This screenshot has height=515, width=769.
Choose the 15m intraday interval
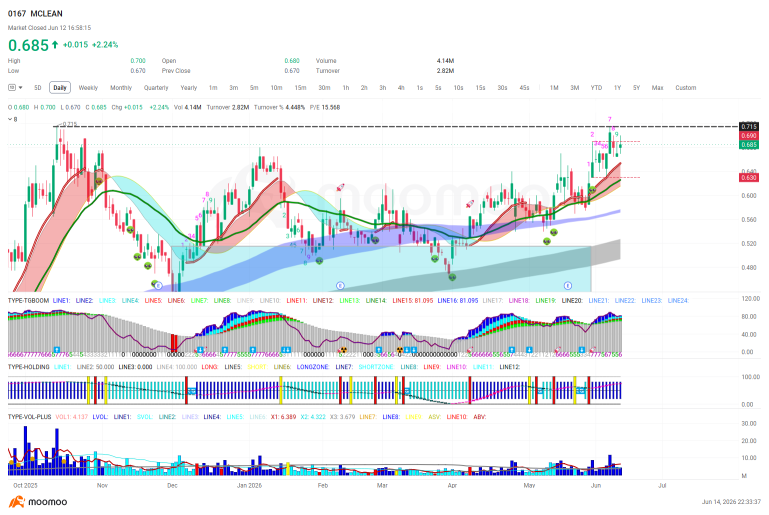[x=300, y=88]
